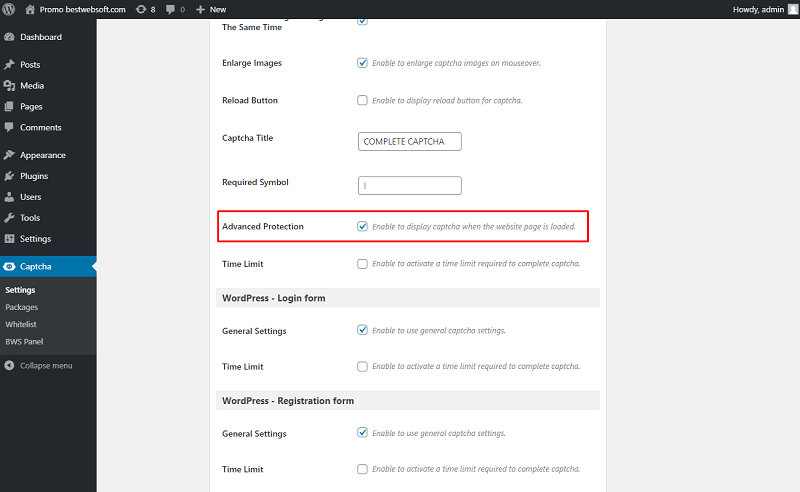
Task: Enable Time Limit checkbox under Registration form
Action: pyautogui.click(x=362, y=469)
